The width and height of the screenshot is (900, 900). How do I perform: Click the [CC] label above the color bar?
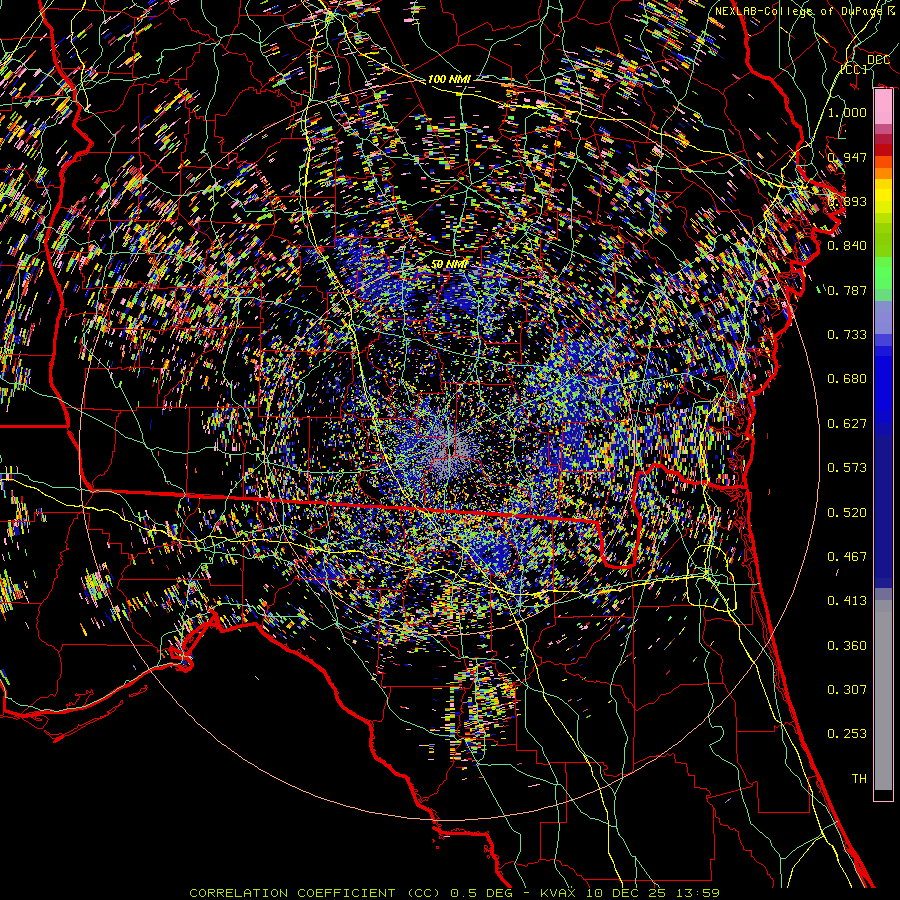click(854, 69)
